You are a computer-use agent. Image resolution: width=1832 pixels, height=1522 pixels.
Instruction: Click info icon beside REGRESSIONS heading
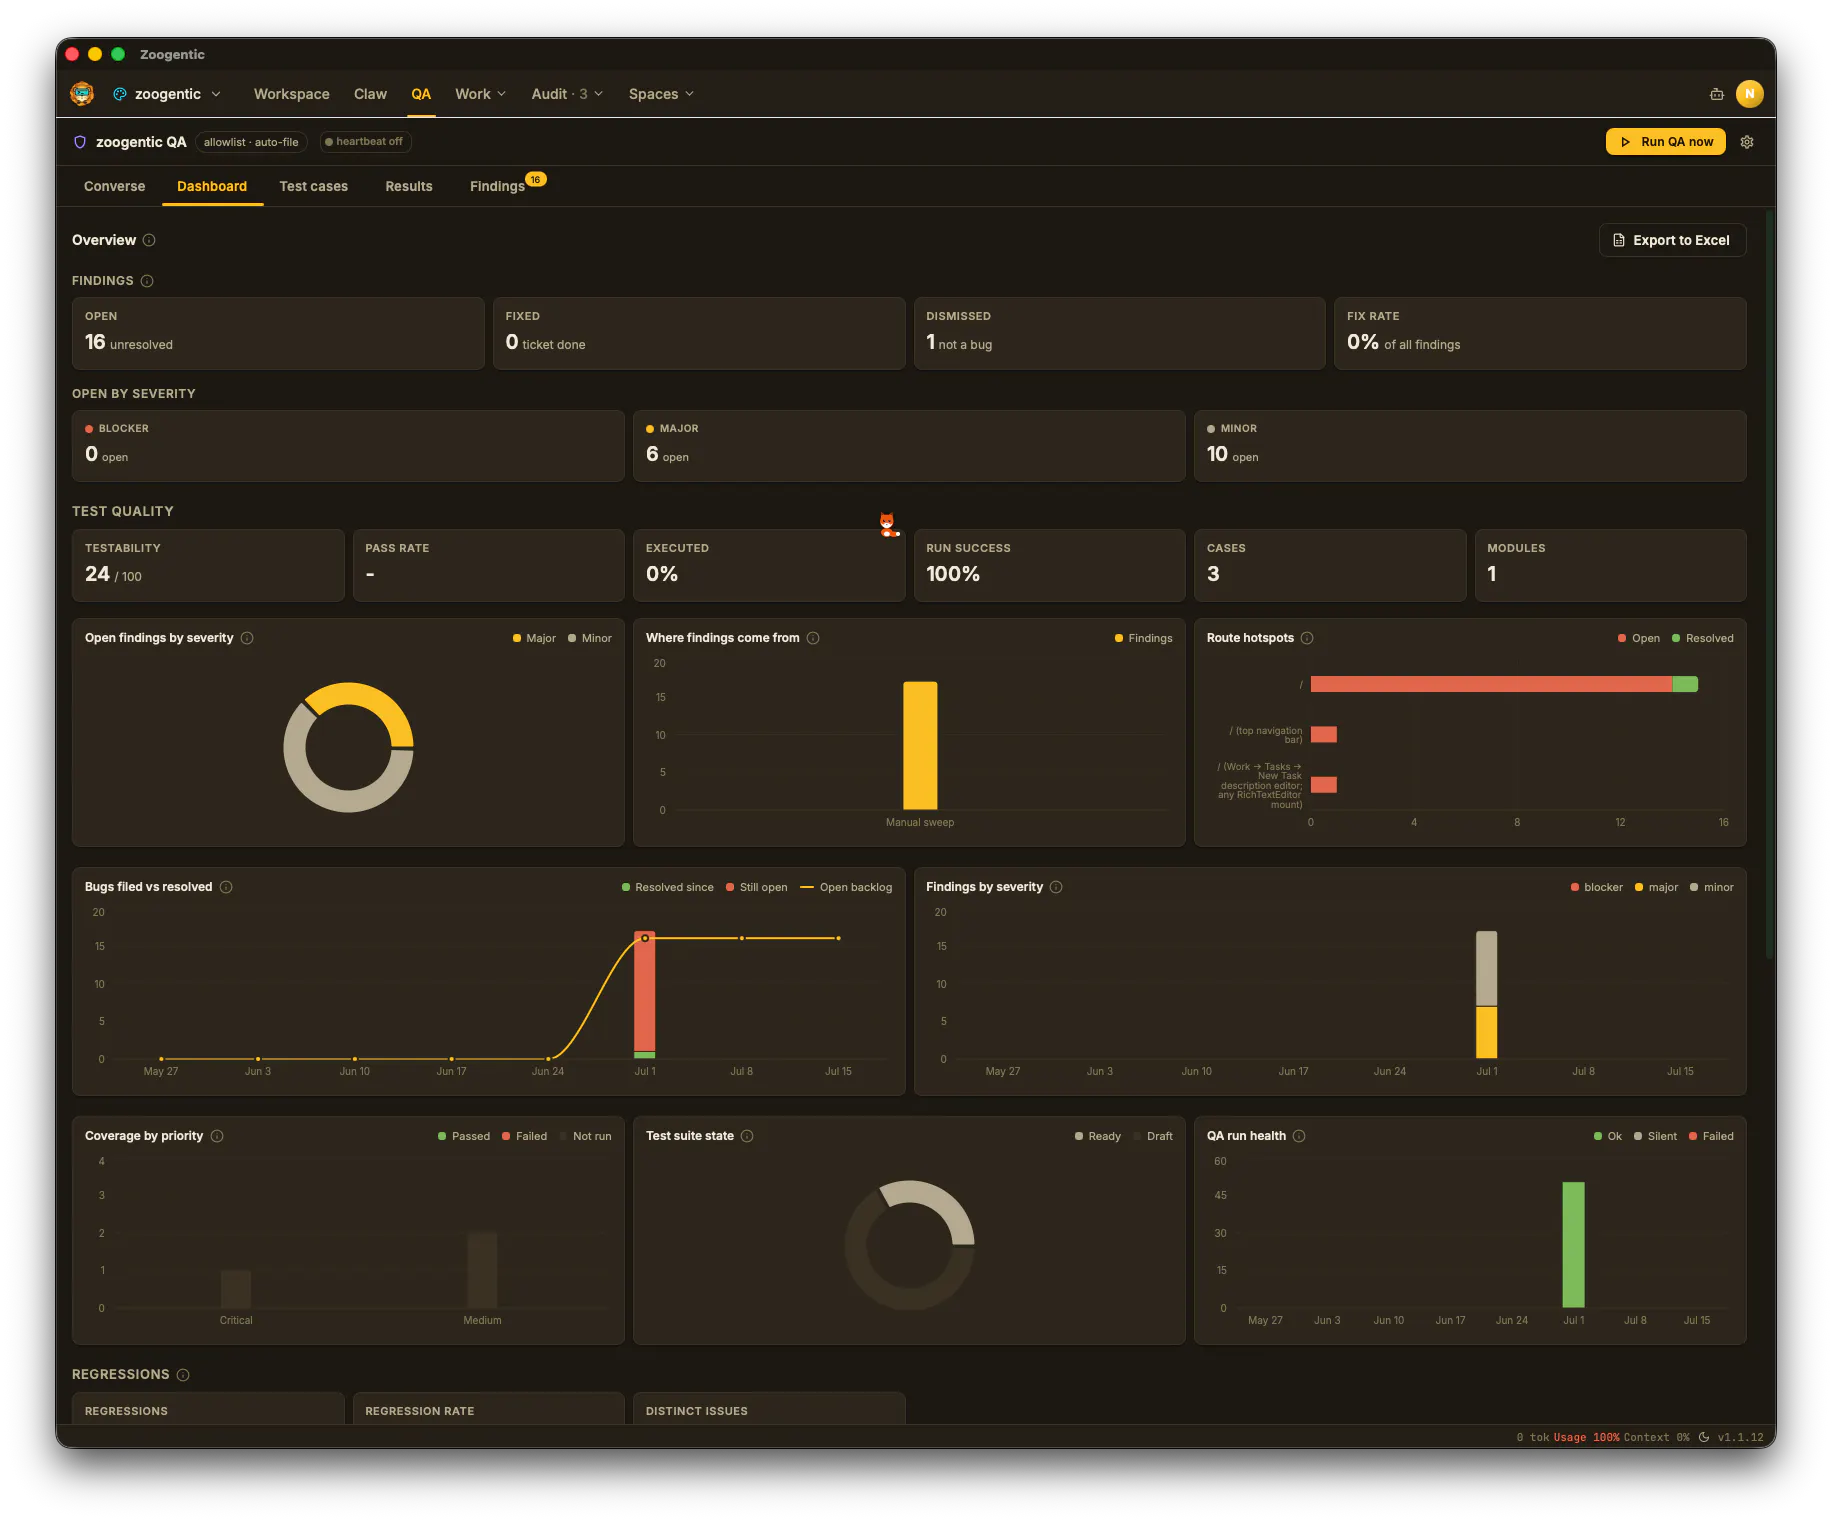coord(183,1375)
